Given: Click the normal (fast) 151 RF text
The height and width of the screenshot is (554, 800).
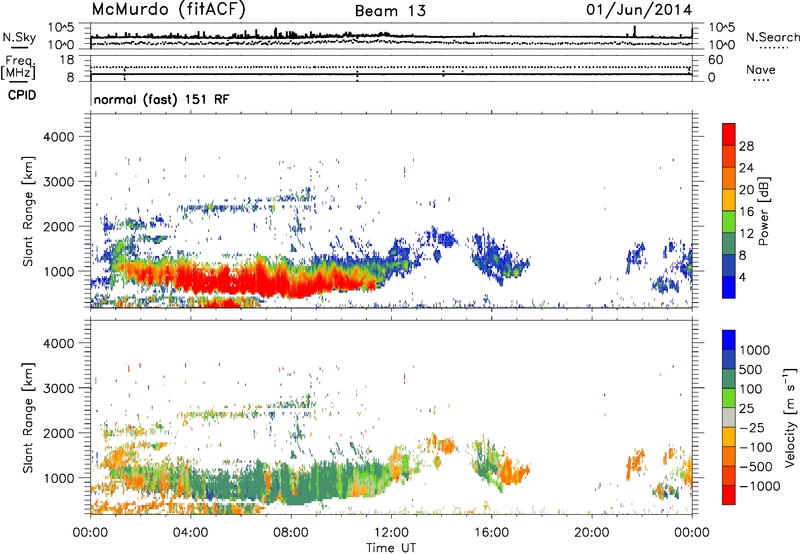Looking at the screenshot, I should tap(162, 99).
